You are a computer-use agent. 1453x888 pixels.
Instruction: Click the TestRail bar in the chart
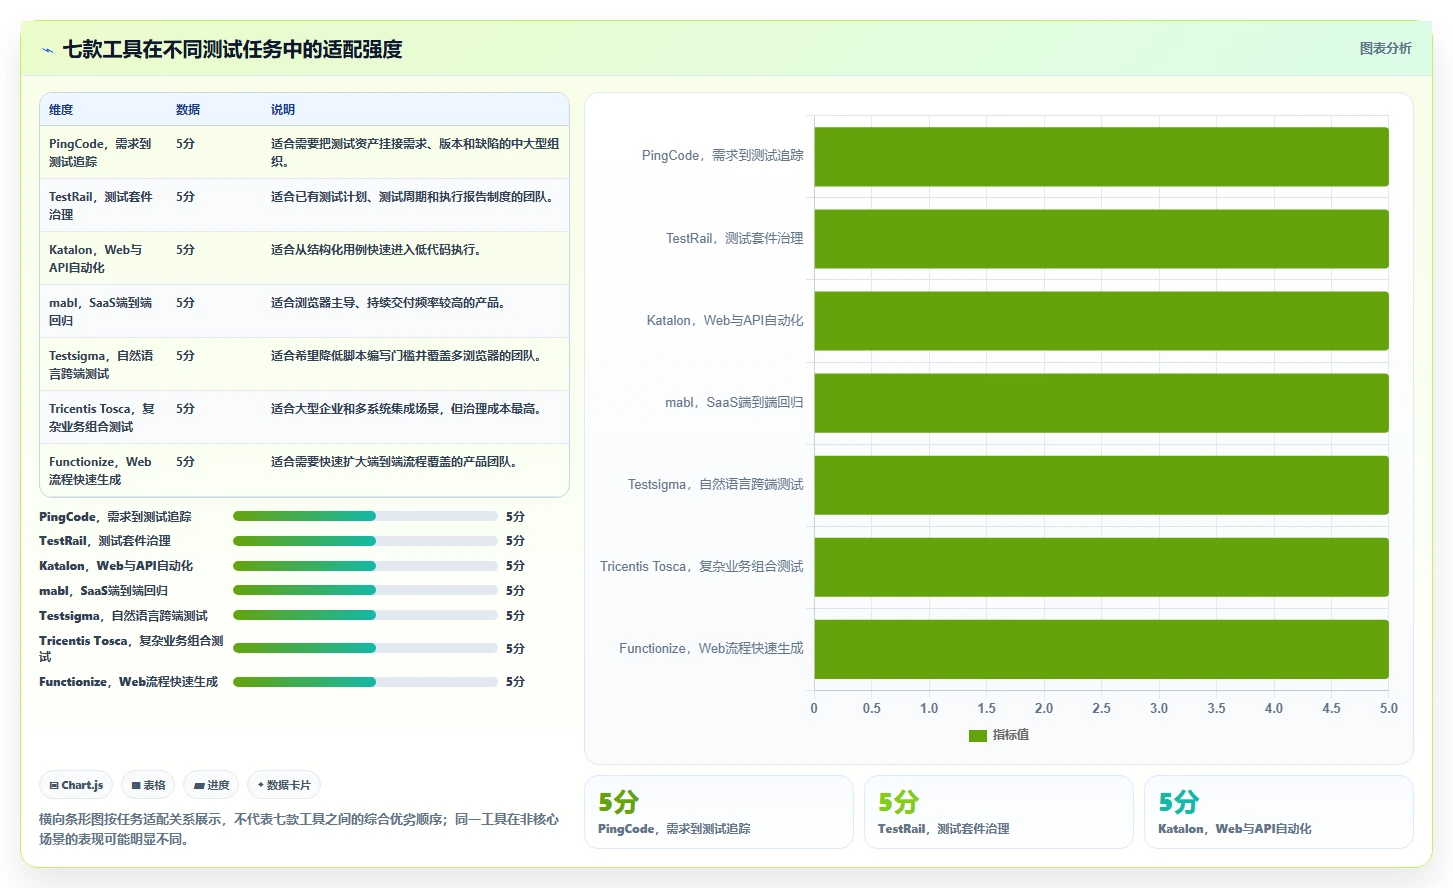(1101, 239)
